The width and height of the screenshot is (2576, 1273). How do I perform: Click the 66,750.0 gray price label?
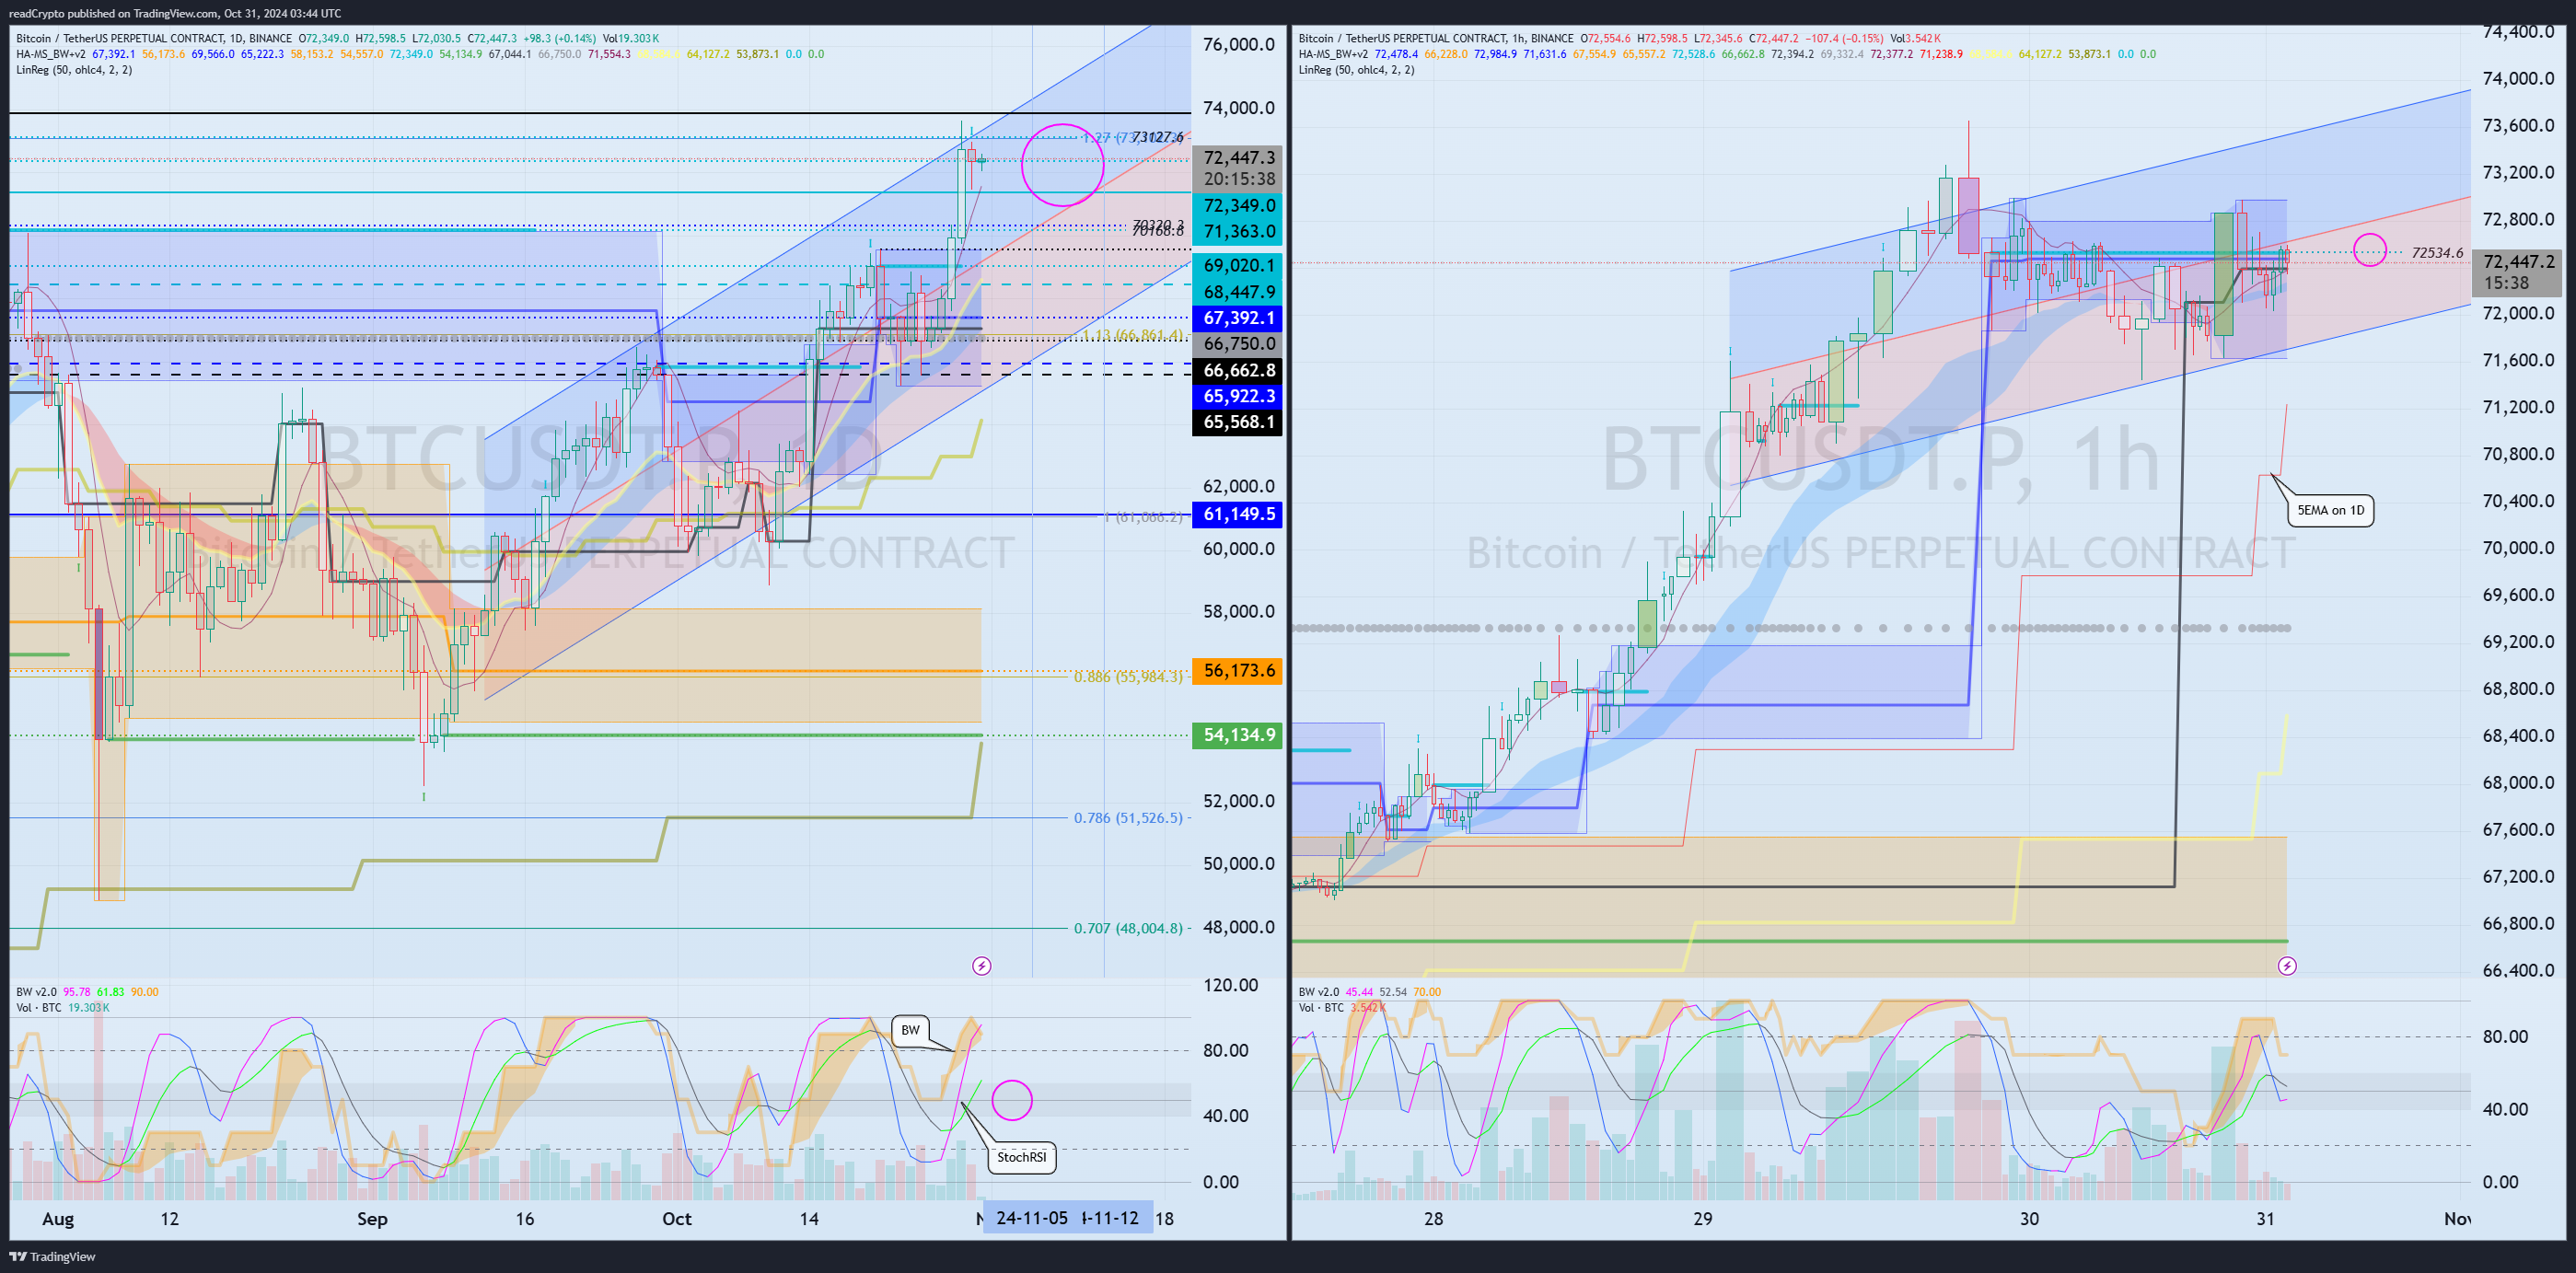click(1238, 344)
